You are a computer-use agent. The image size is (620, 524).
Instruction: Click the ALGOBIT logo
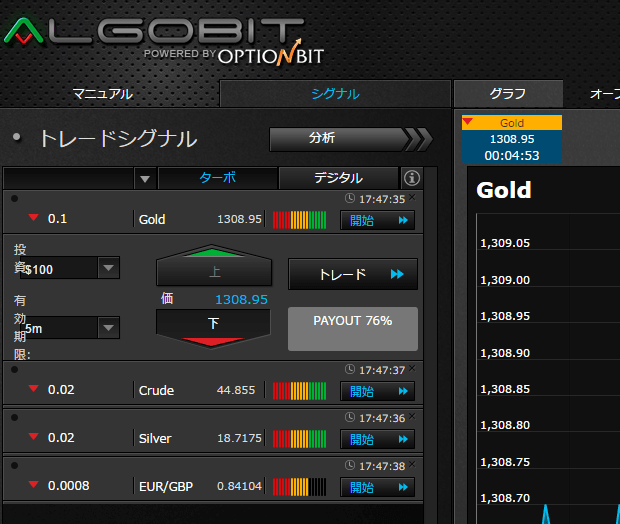coord(154,31)
